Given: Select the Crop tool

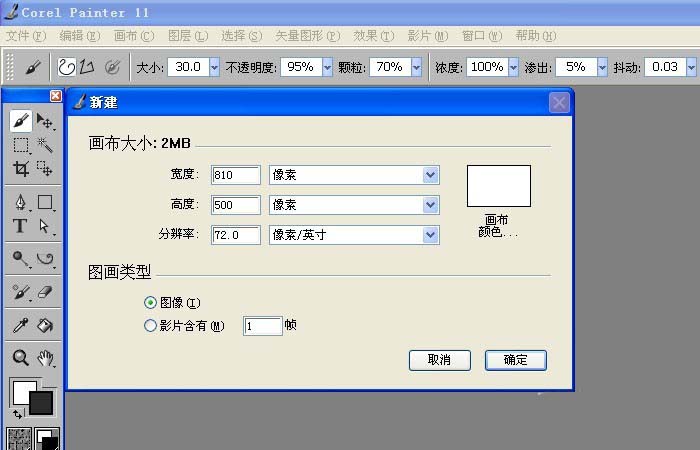Looking at the screenshot, I should click(x=20, y=169).
